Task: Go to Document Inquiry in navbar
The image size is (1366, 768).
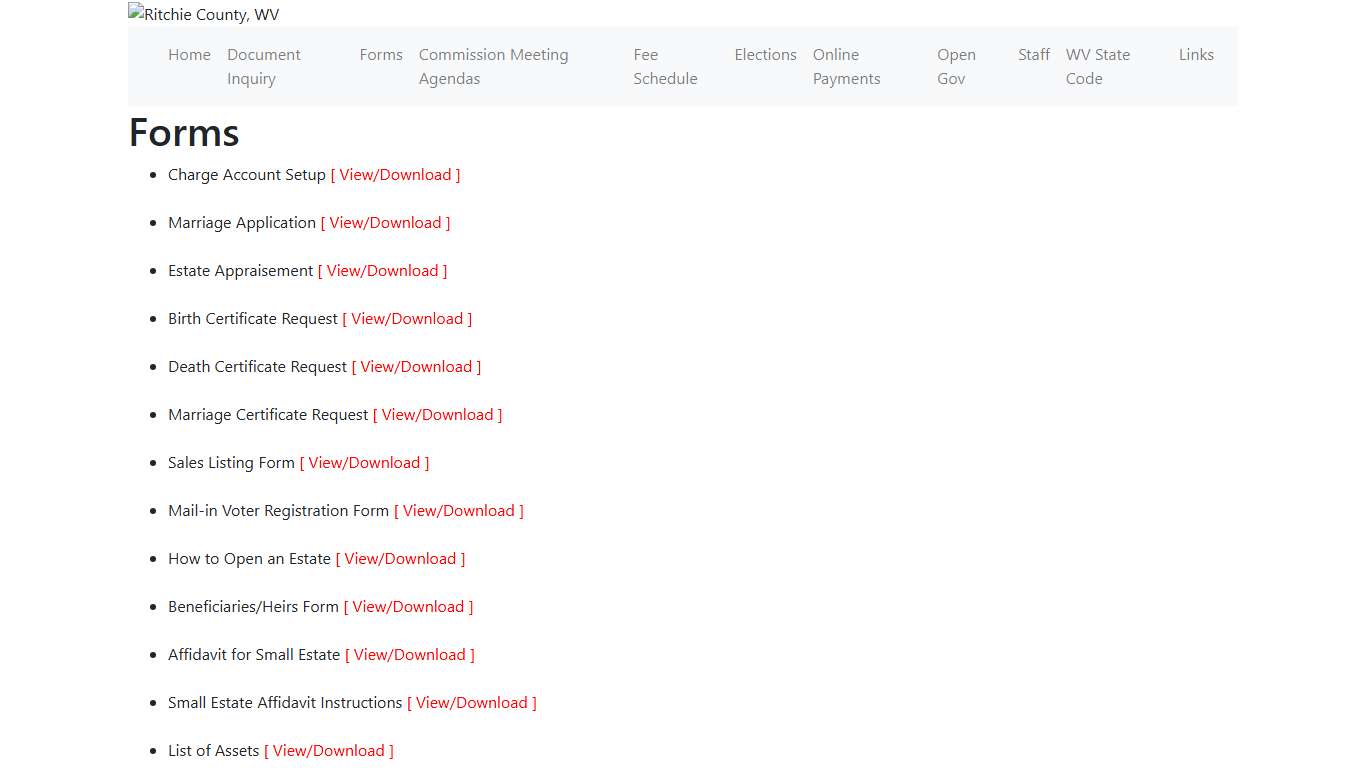Action: tap(264, 66)
